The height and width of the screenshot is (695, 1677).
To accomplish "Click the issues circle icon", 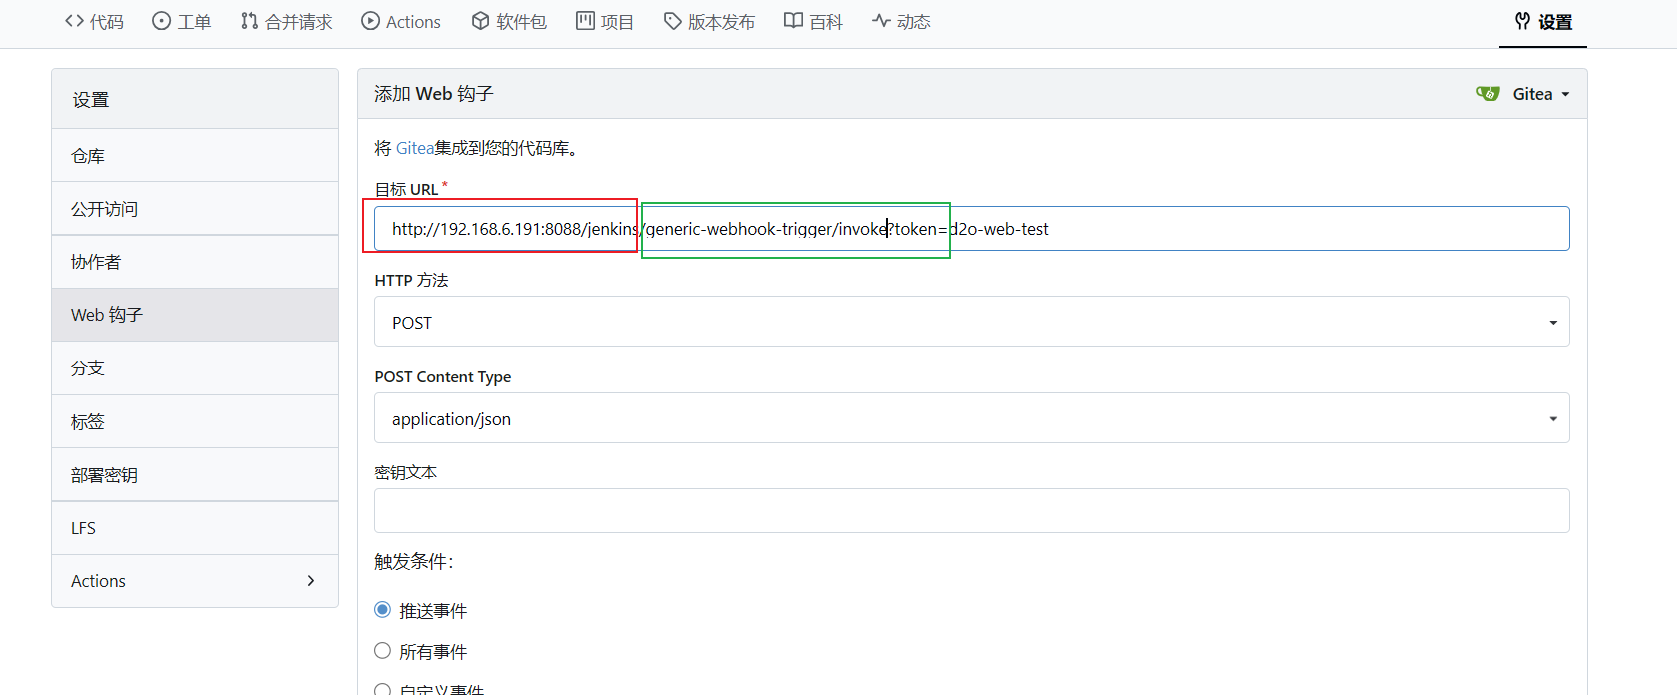I will pyautogui.click(x=161, y=21).
